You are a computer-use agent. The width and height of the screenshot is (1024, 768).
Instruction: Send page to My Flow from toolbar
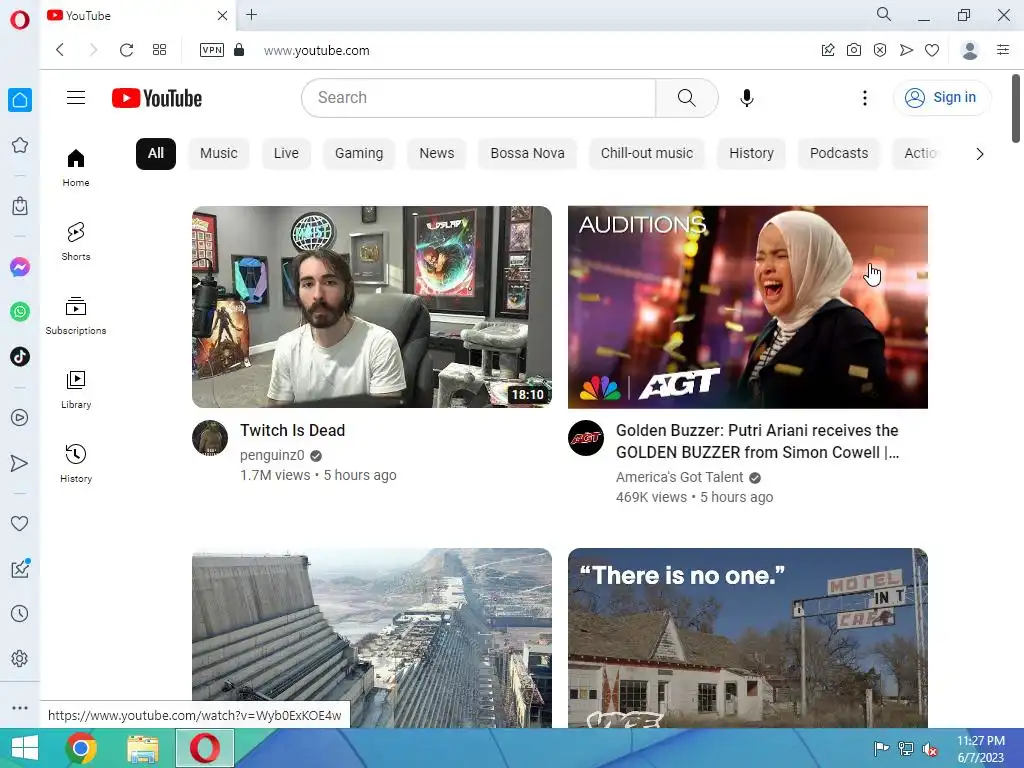(906, 50)
